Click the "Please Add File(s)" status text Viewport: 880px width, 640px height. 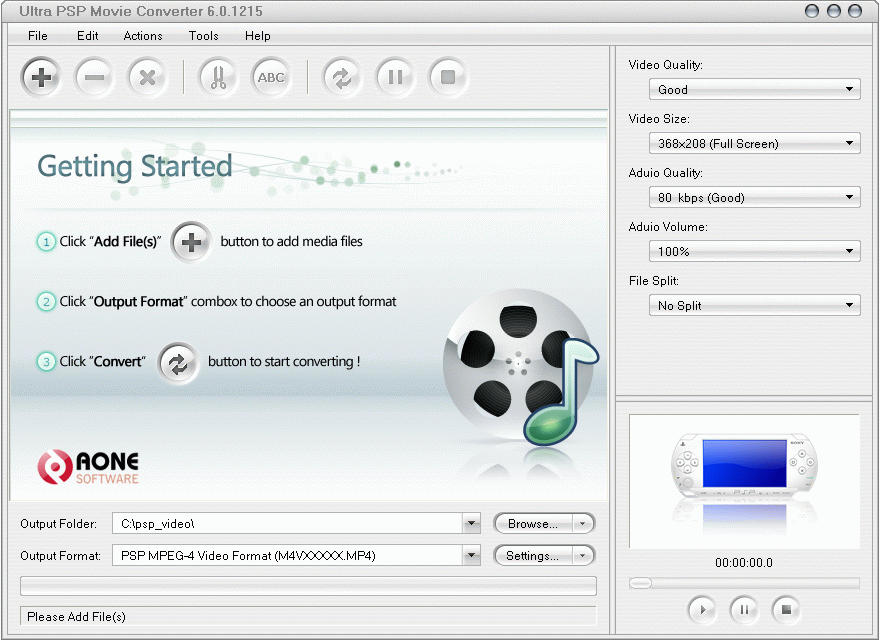[76, 616]
